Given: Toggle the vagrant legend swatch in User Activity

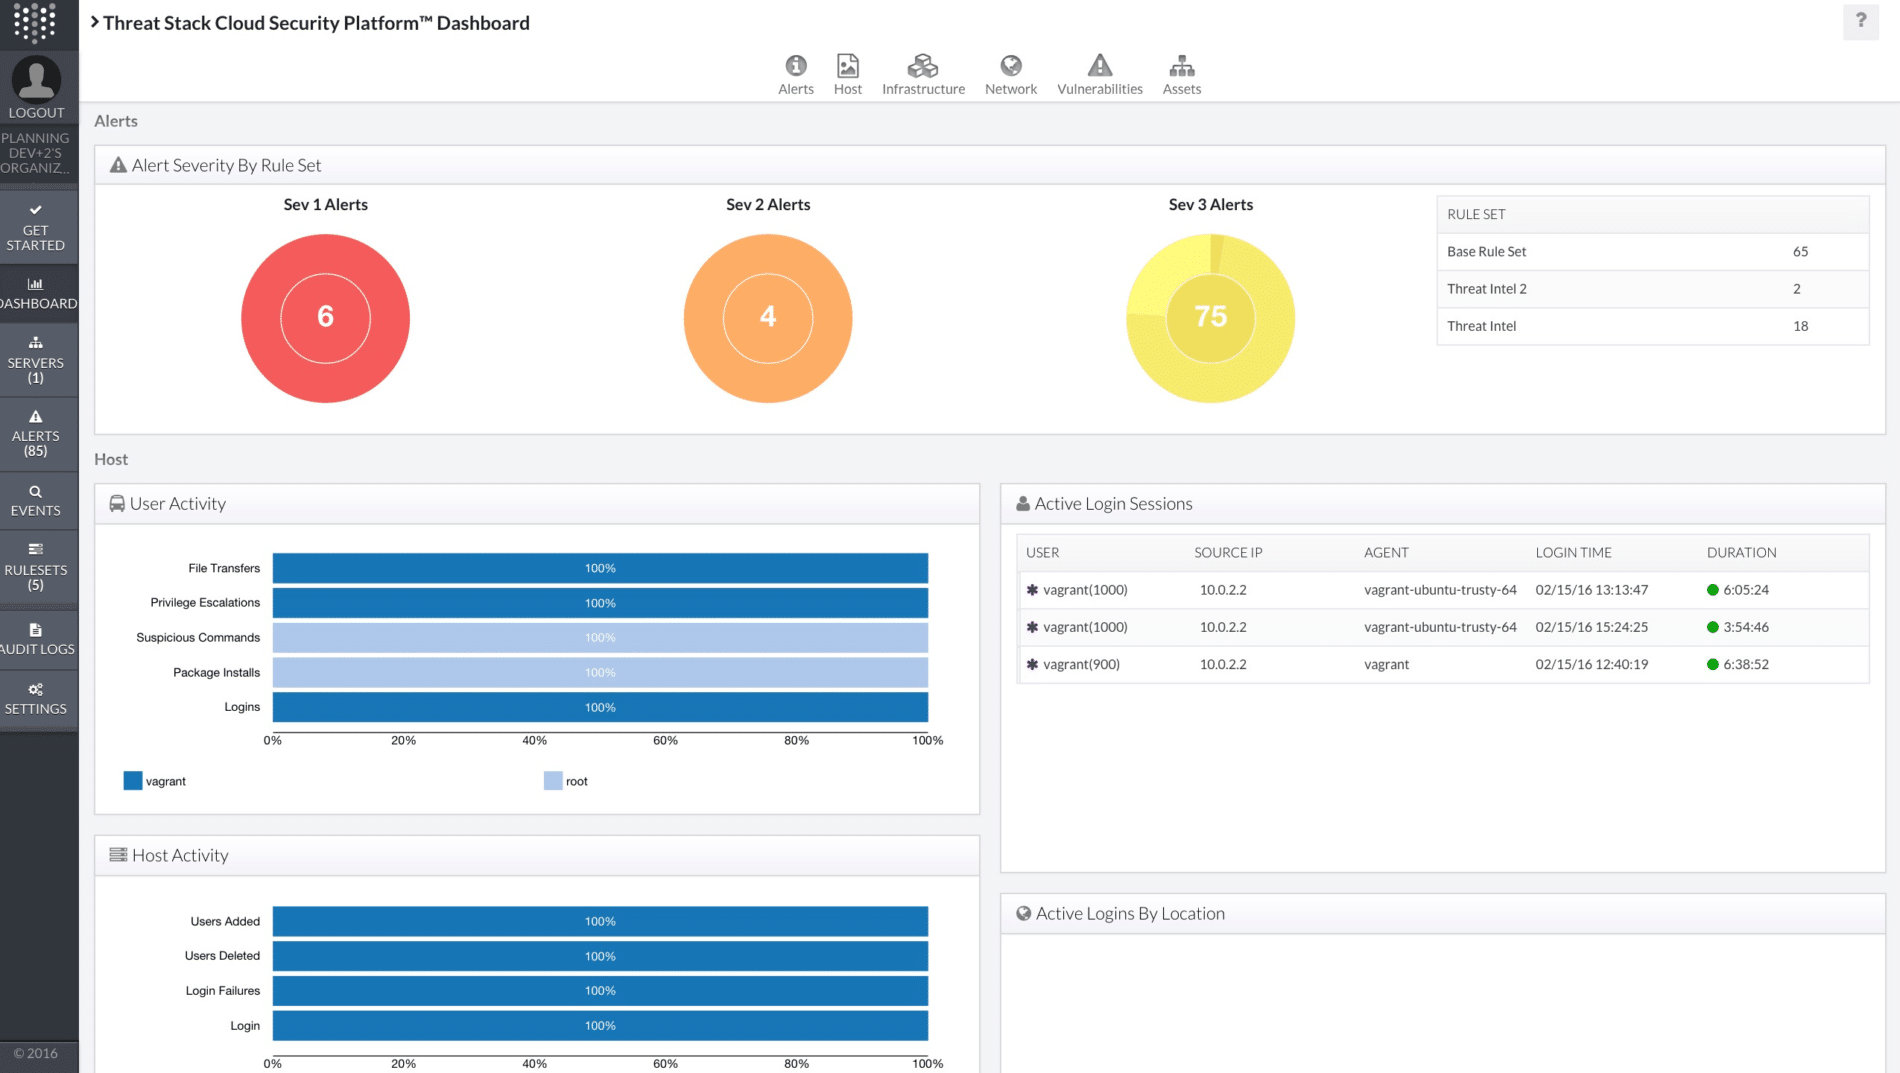Looking at the screenshot, I should [x=133, y=781].
